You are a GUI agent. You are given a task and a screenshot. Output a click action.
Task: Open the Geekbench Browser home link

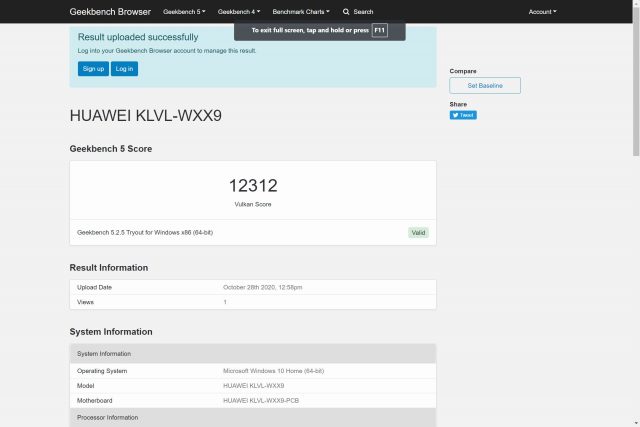[x=110, y=12]
